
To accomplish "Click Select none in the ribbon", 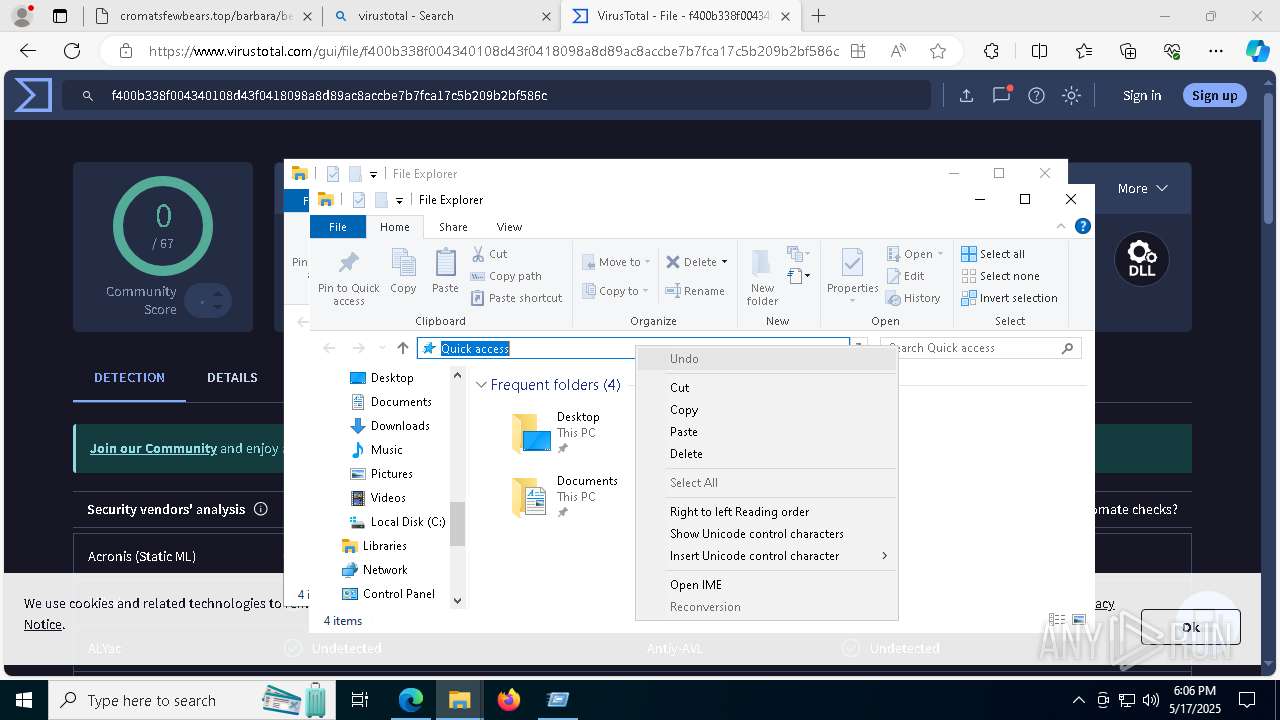I will tap(1000, 276).
